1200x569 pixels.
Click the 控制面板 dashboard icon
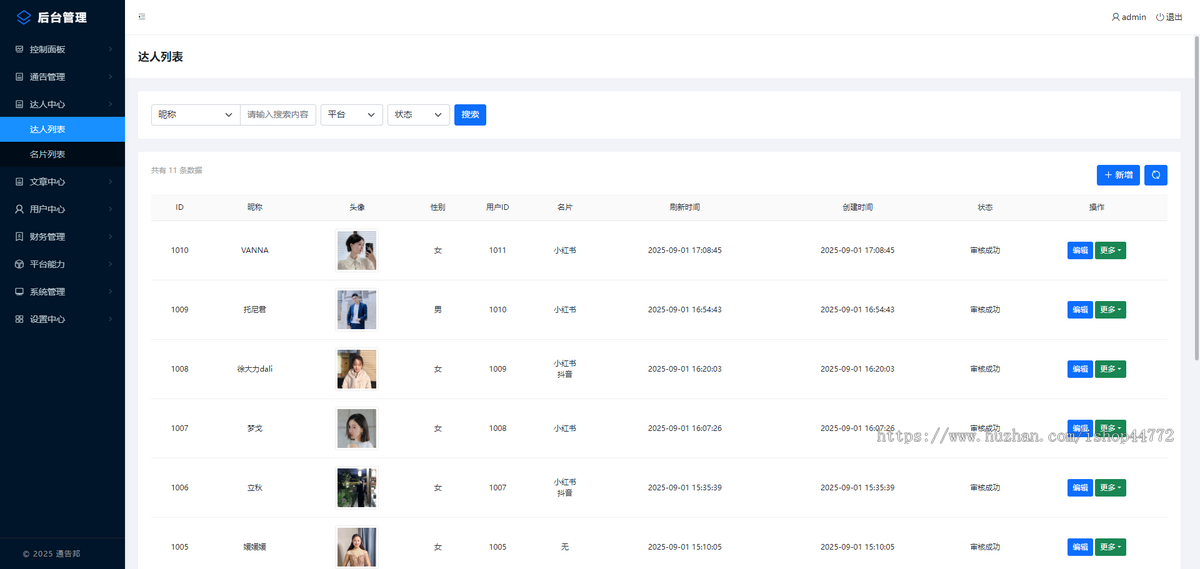19,49
